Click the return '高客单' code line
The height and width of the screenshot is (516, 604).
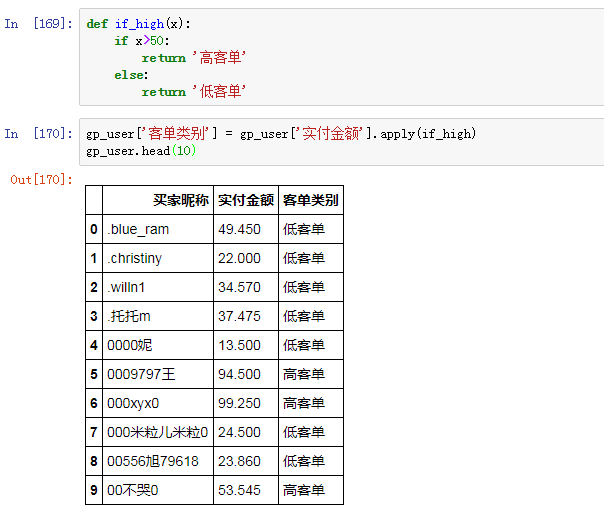coord(193,58)
